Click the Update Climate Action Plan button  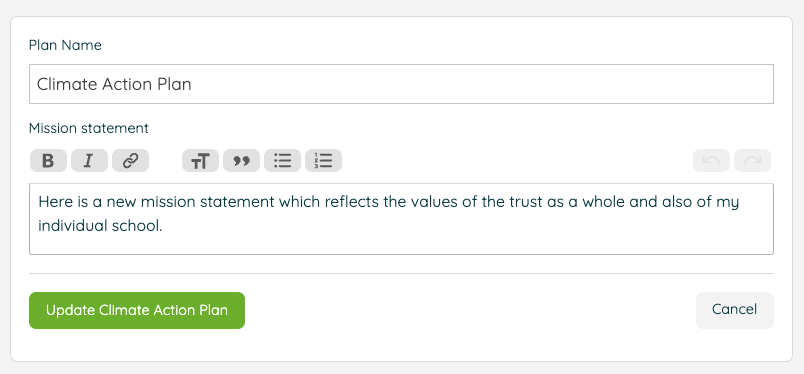pyautogui.click(x=137, y=310)
